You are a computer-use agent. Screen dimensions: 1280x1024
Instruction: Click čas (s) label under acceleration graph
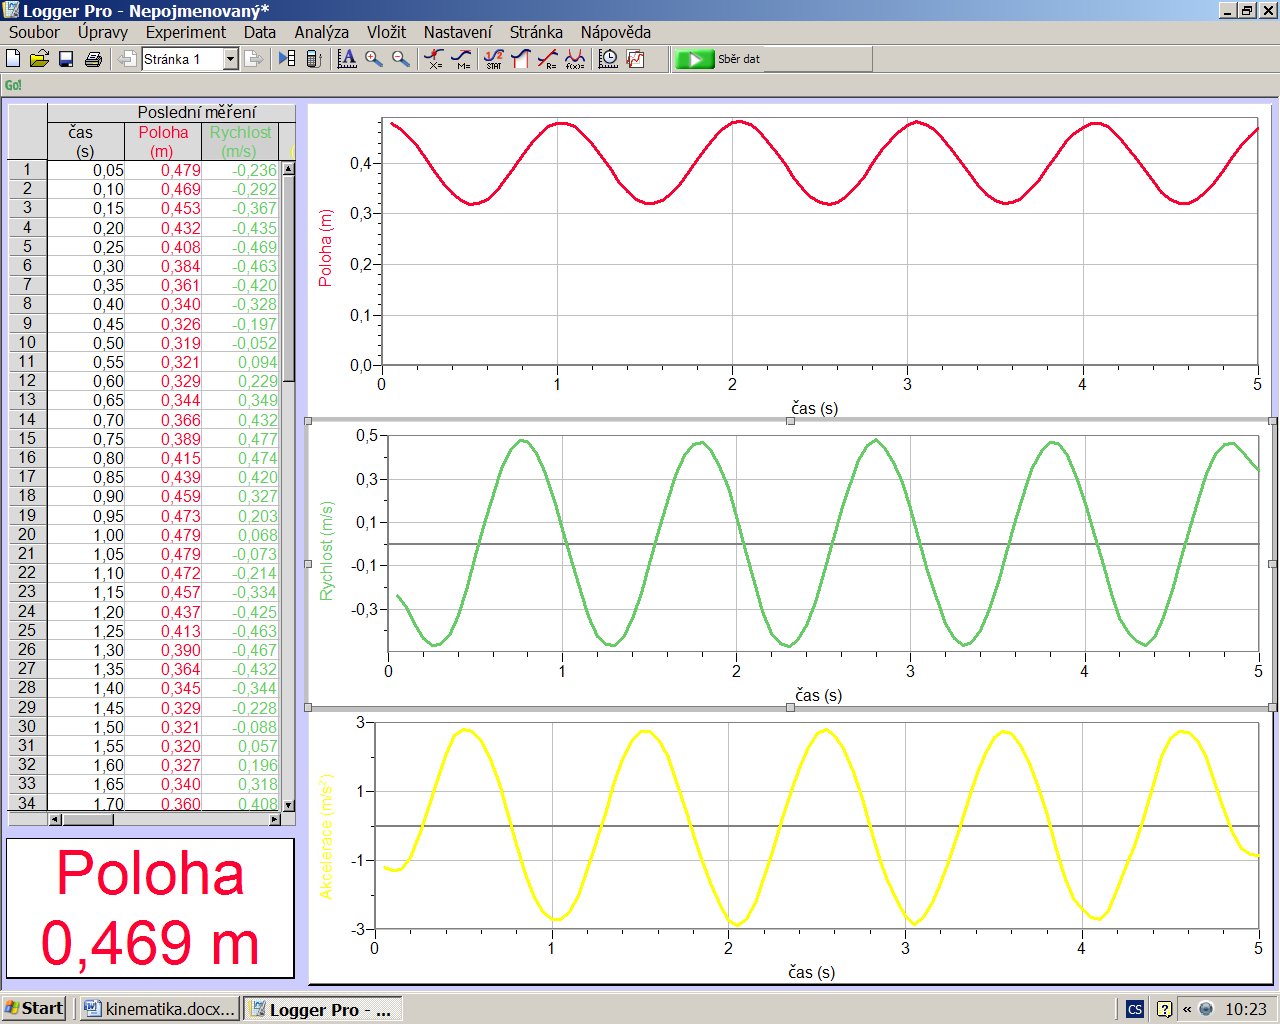pos(811,972)
